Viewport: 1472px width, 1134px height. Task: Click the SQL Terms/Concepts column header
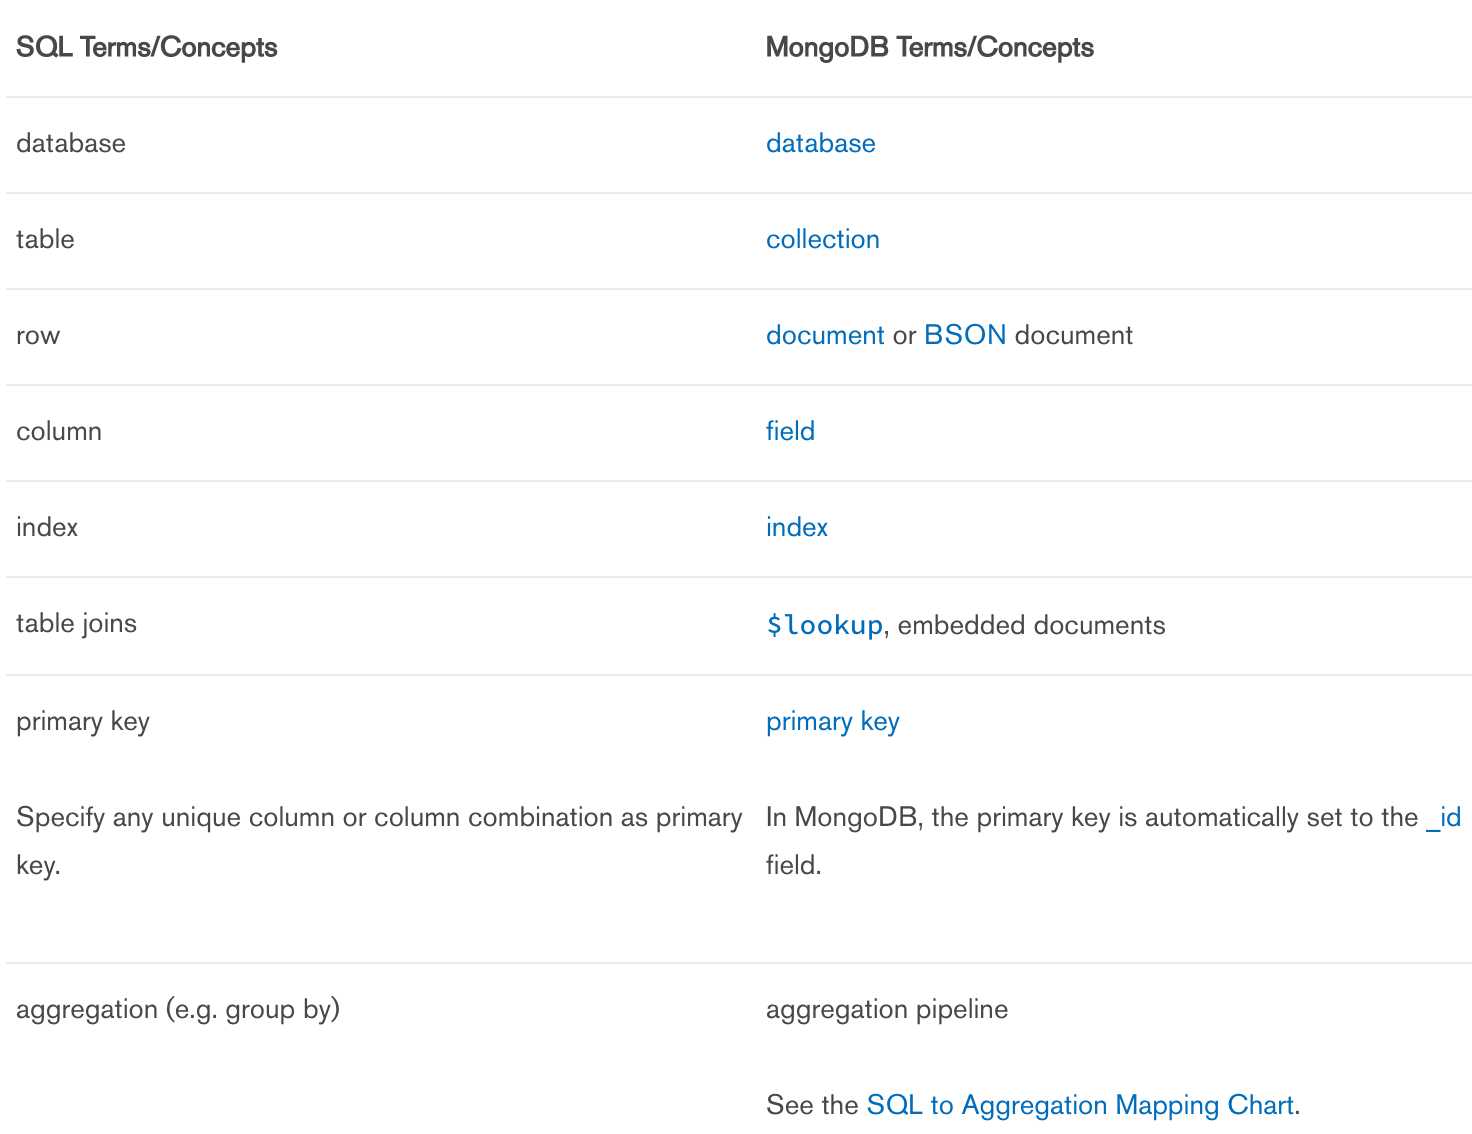(x=146, y=47)
